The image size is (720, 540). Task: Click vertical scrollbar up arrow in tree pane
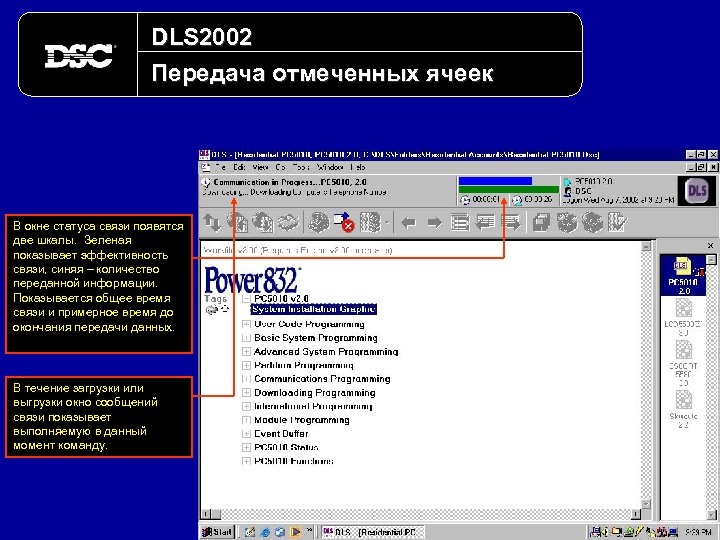[x=646, y=247]
